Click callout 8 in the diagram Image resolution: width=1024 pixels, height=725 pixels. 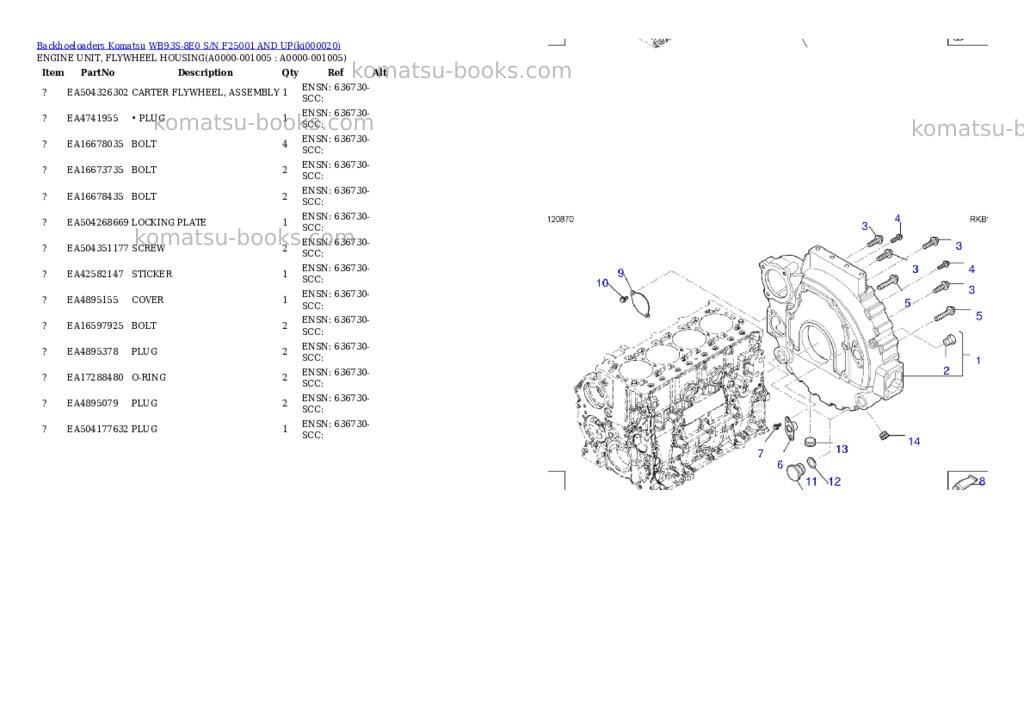[x=982, y=481]
